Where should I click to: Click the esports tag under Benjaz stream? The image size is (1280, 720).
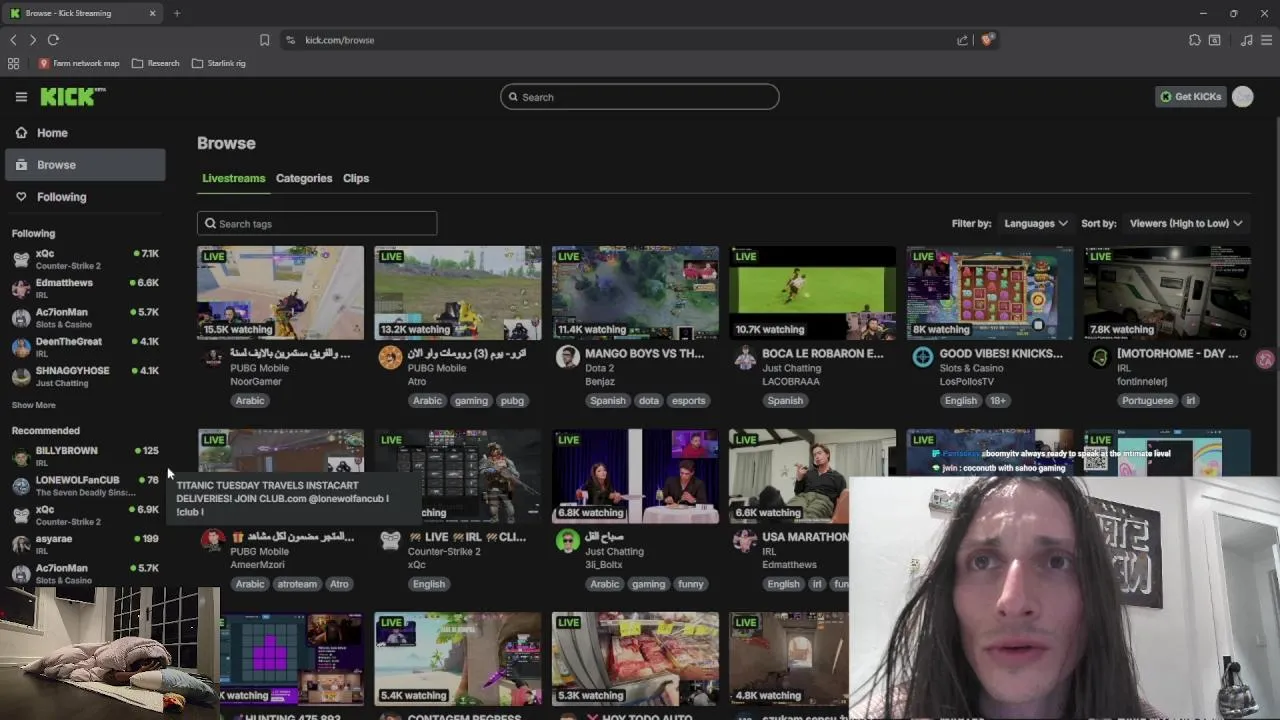[x=688, y=401]
